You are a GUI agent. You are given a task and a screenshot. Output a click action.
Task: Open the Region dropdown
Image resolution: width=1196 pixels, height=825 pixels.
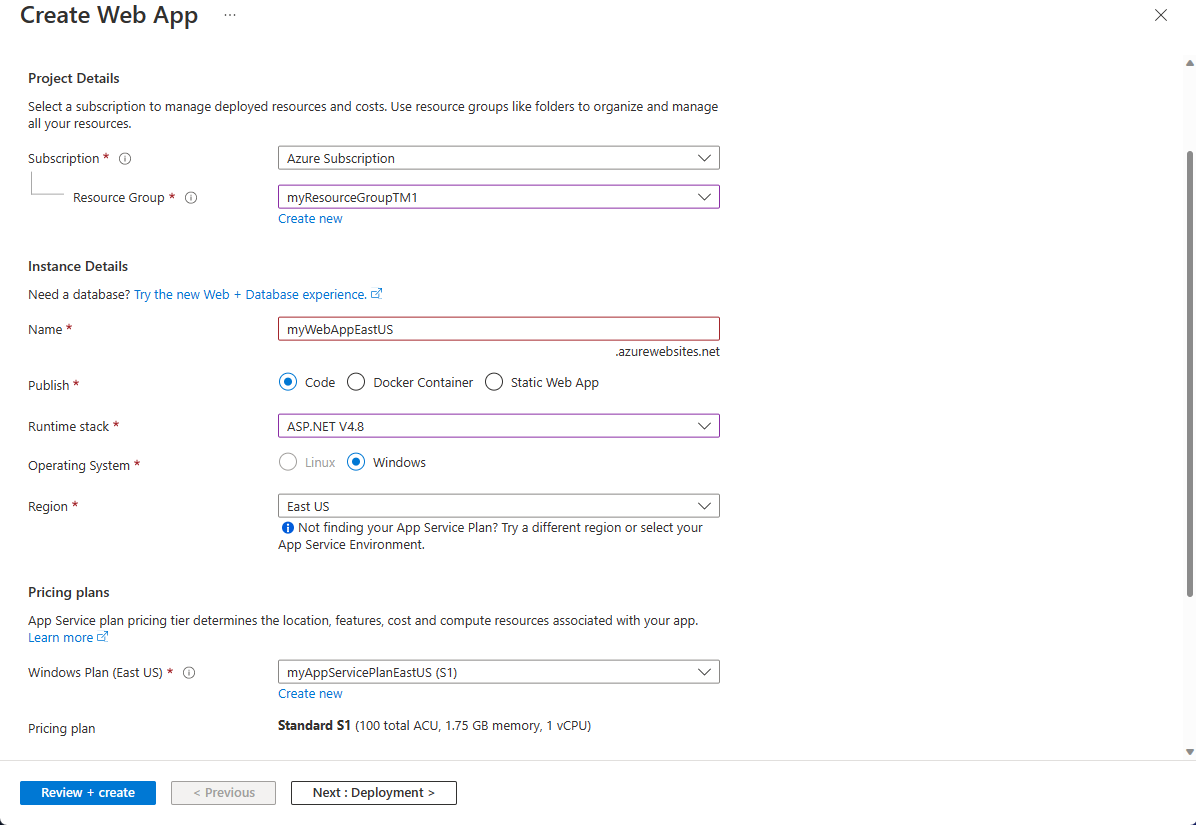click(706, 505)
